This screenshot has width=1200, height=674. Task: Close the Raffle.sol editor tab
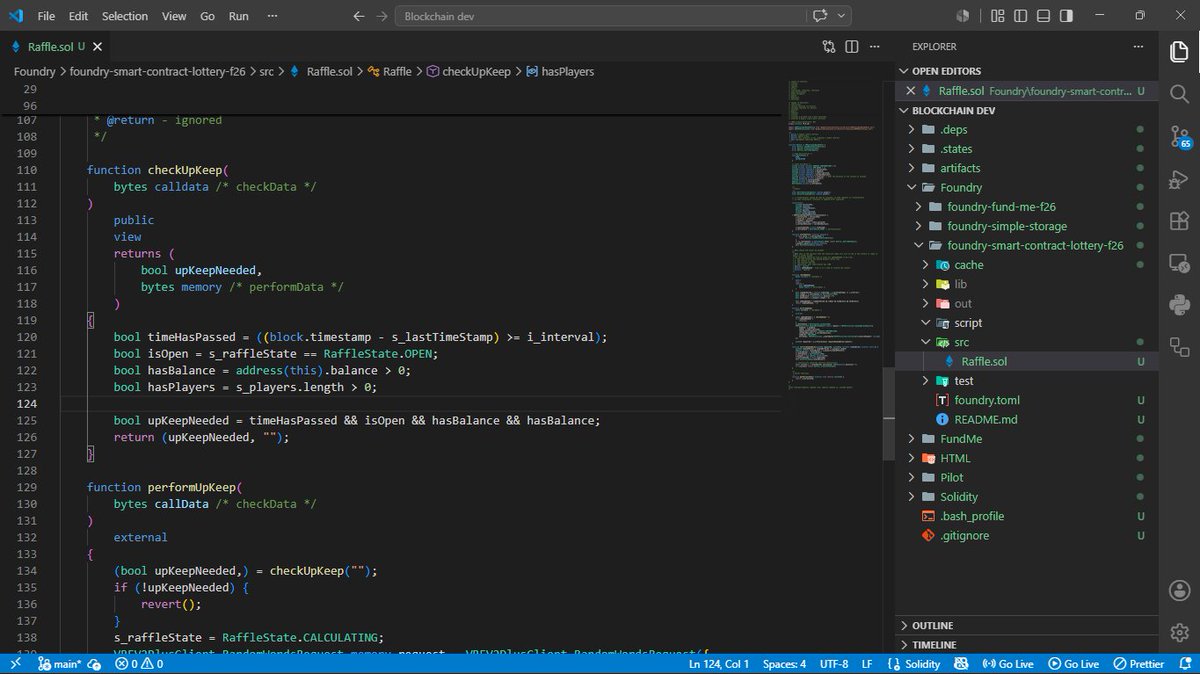coord(97,46)
